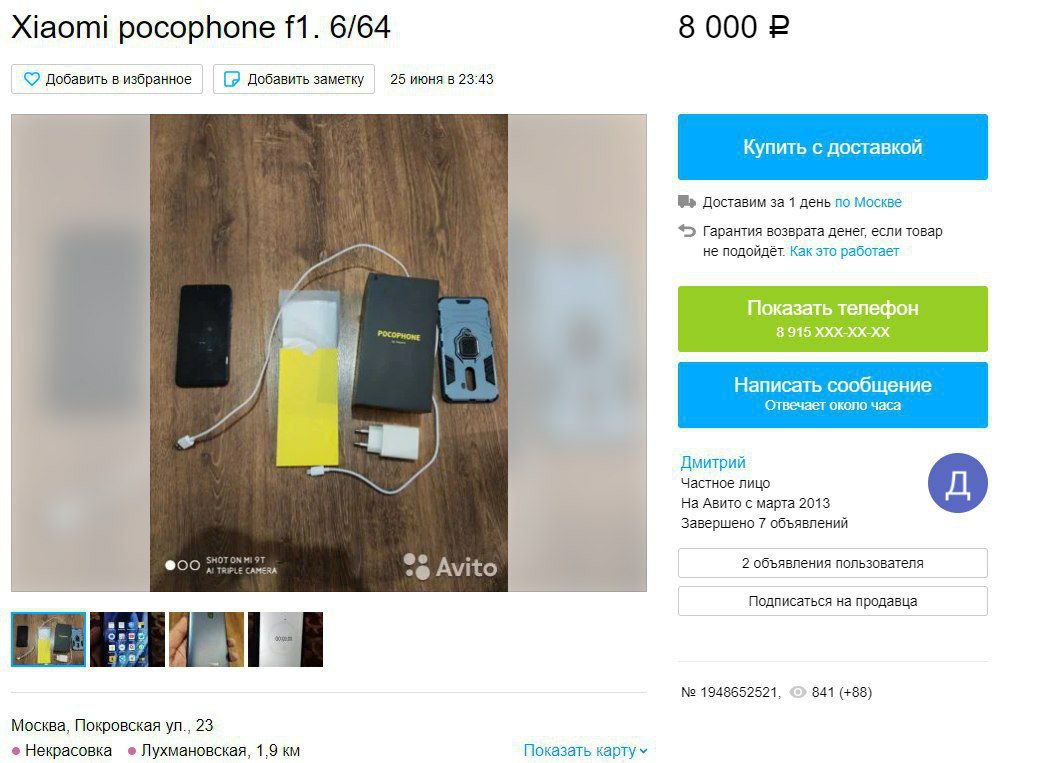Click the delivery truck icon
Viewport: 1059px width, 763px height.
pos(687,201)
